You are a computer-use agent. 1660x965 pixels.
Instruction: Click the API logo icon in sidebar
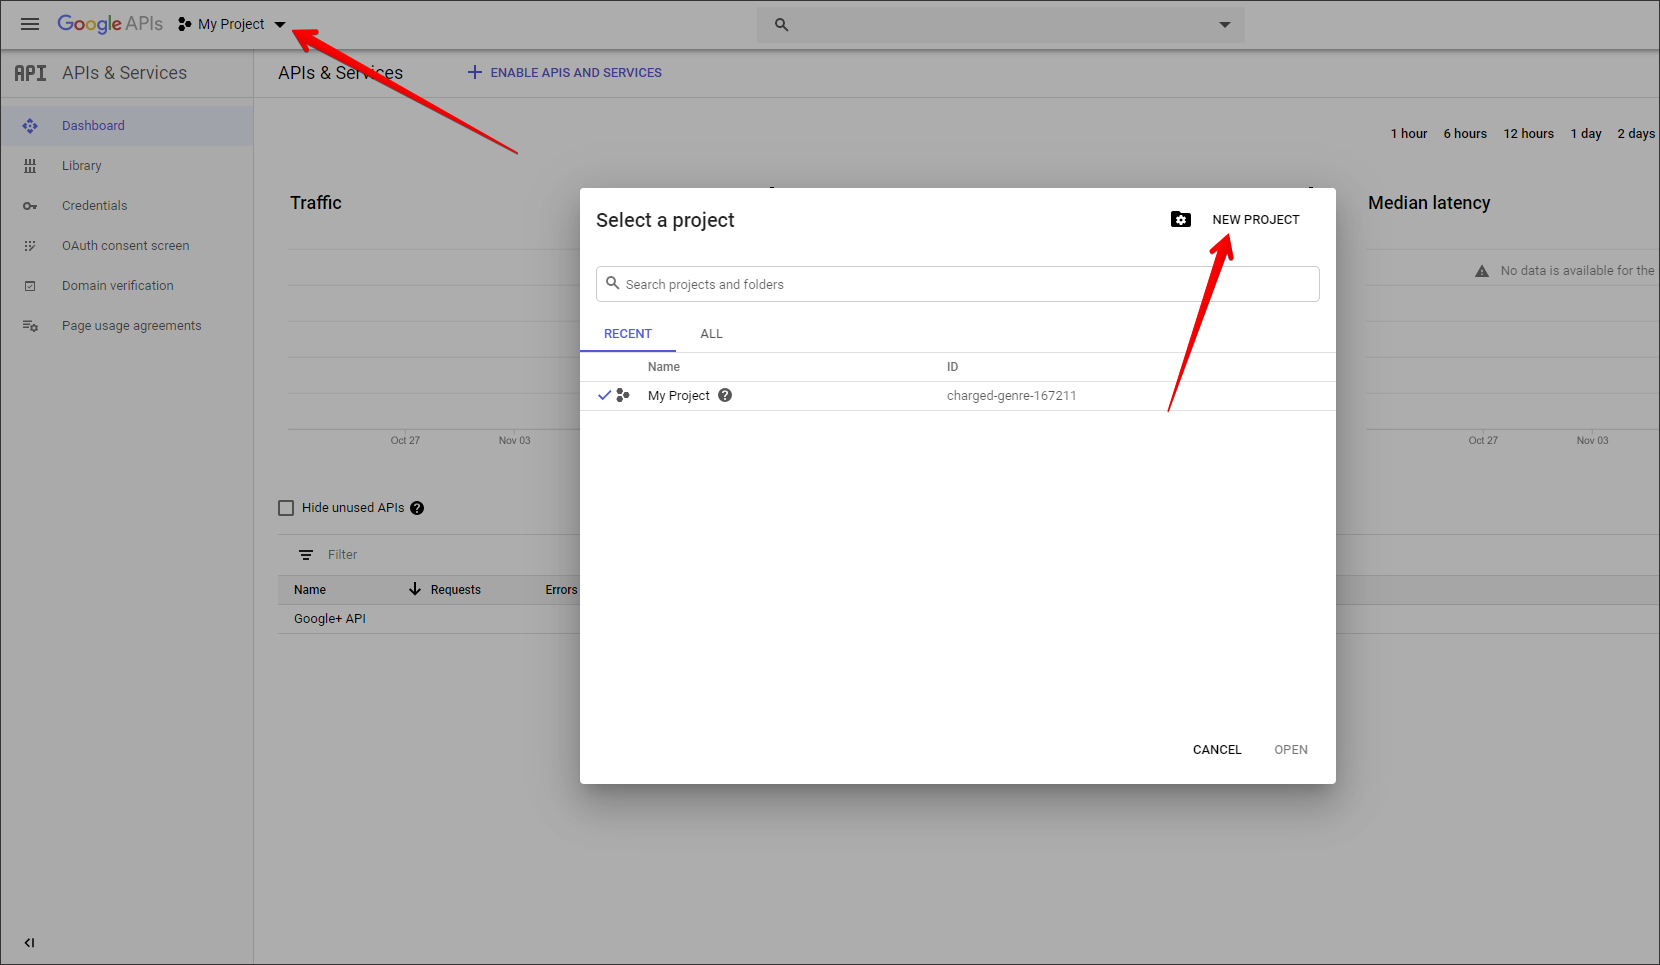(x=30, y=73)
